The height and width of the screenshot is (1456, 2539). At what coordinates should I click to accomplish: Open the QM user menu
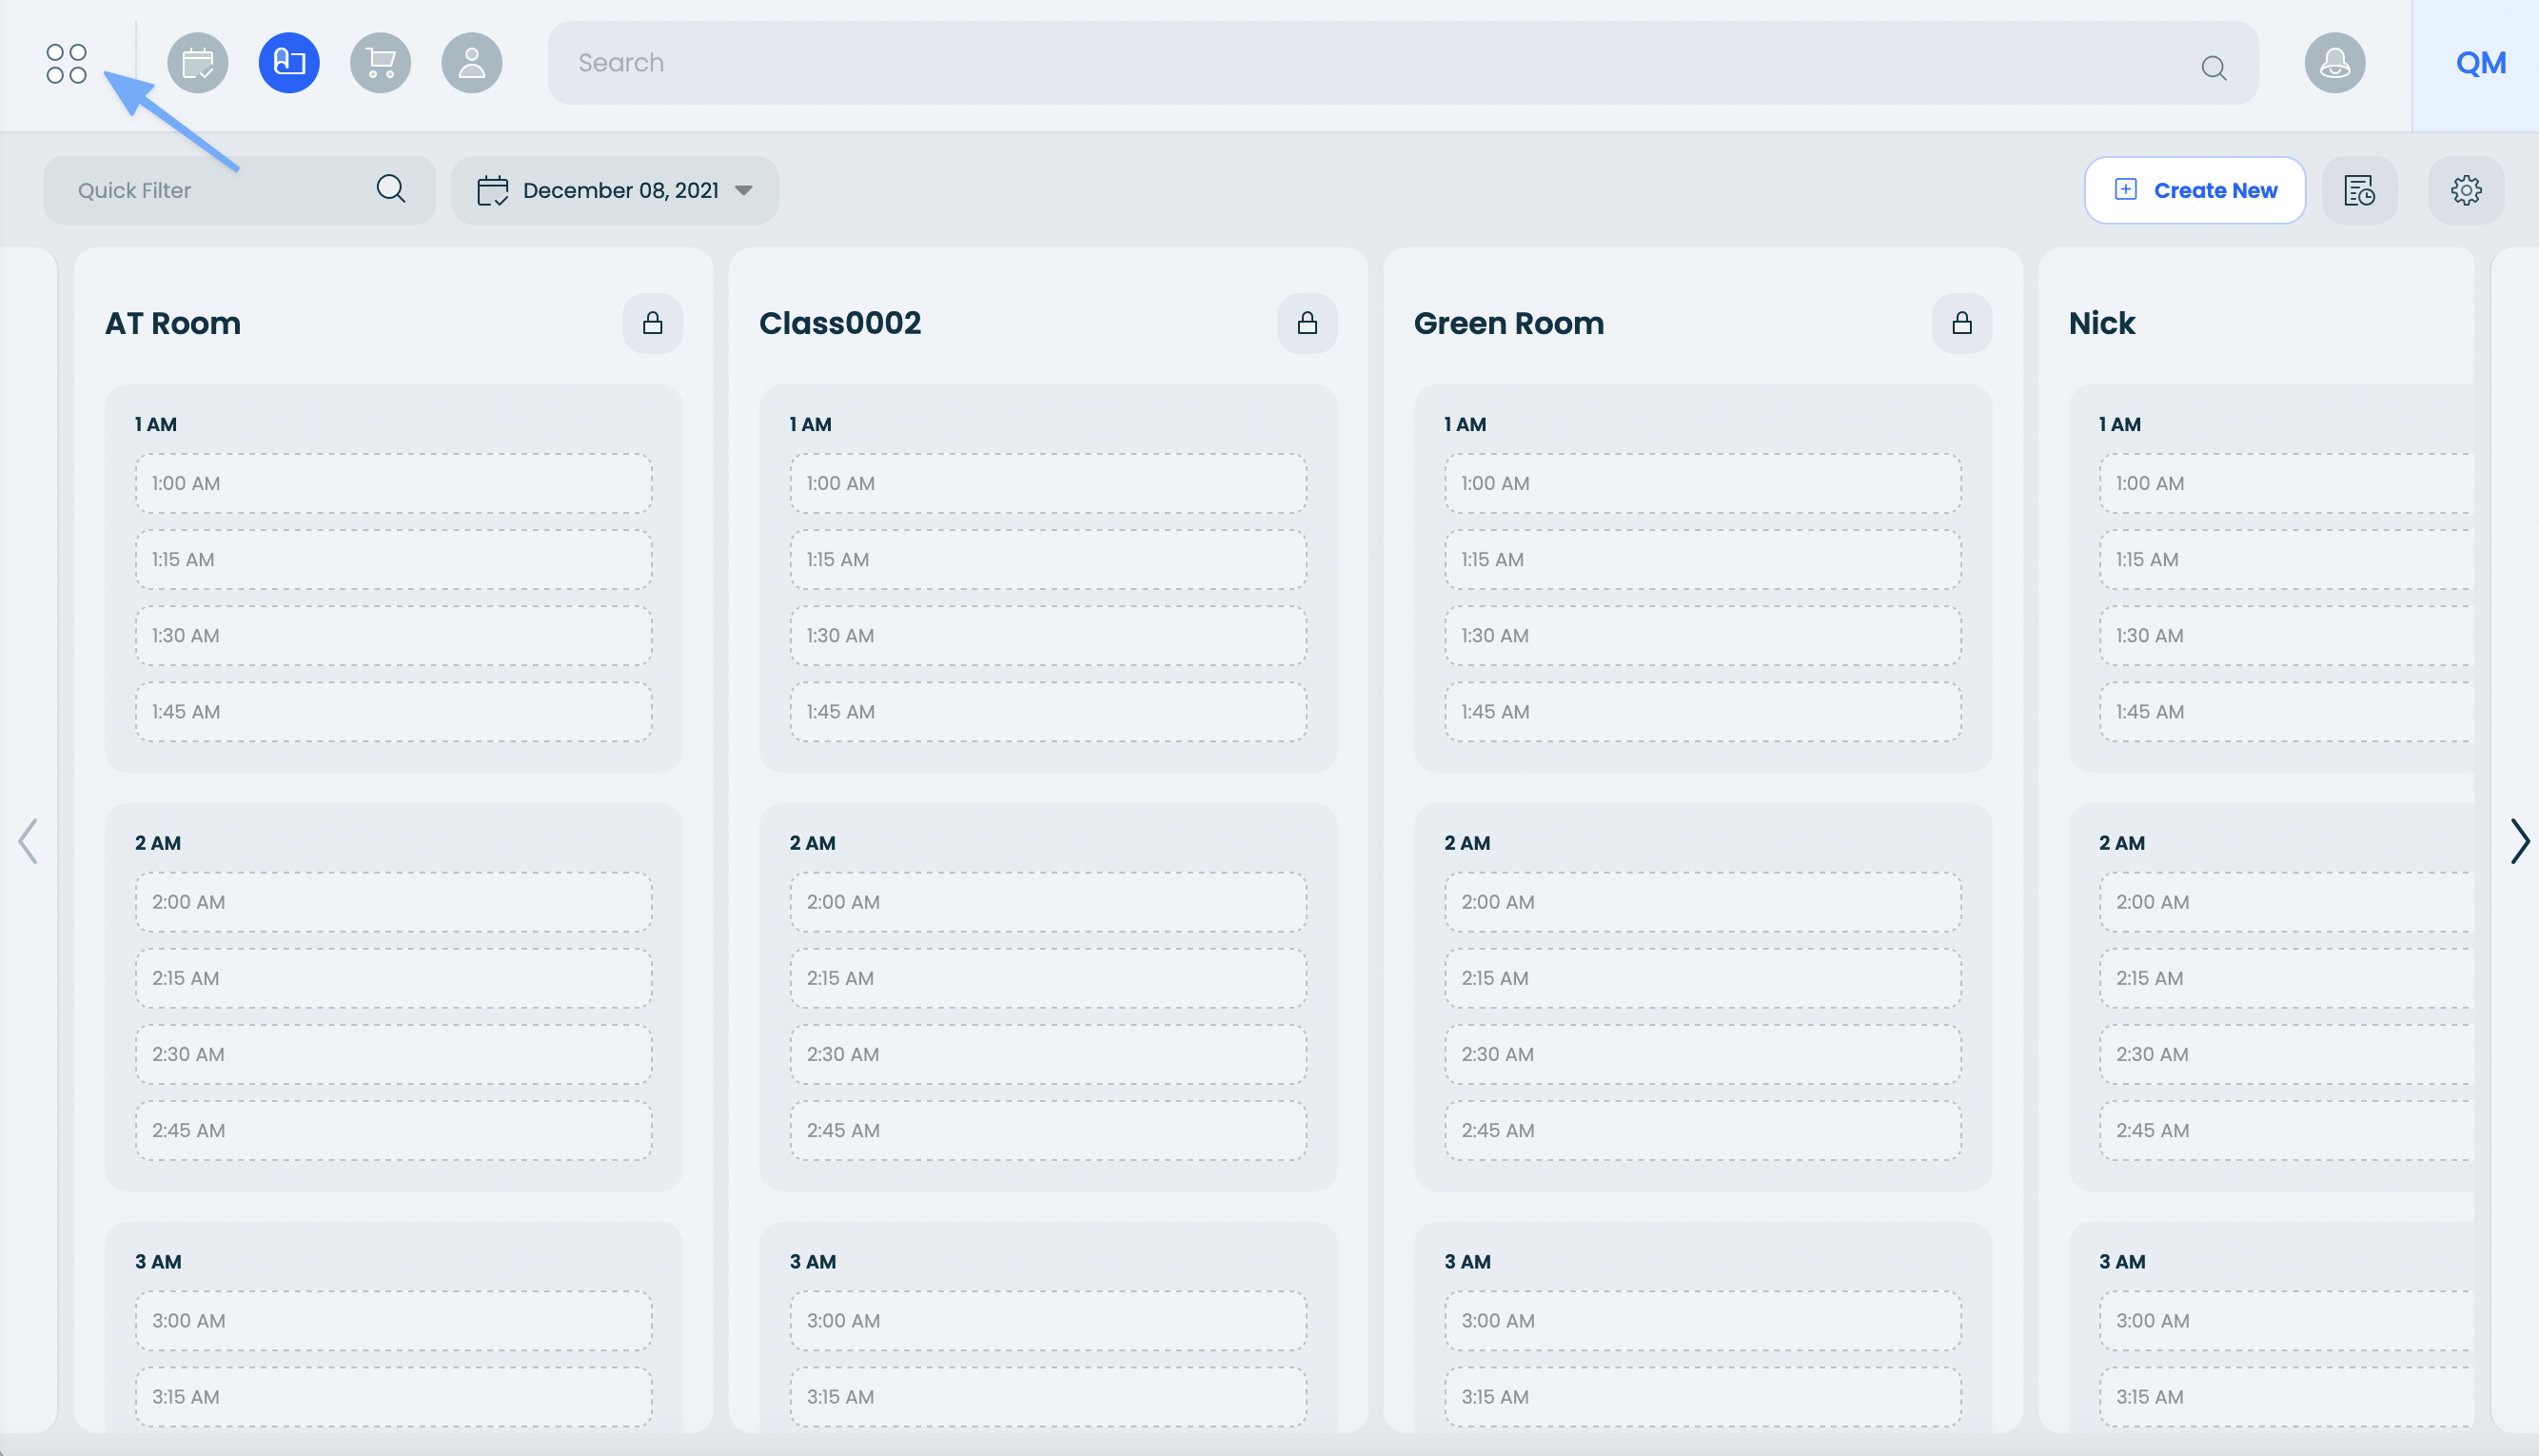[2480, 63]
